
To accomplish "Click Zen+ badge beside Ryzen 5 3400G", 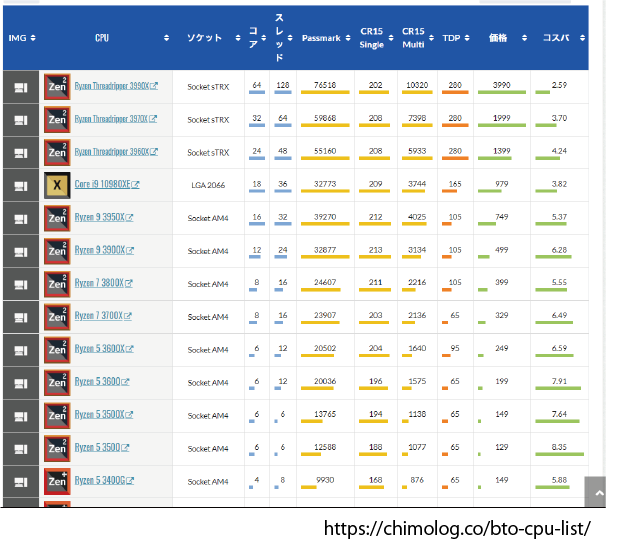I will tap(57, 481).
